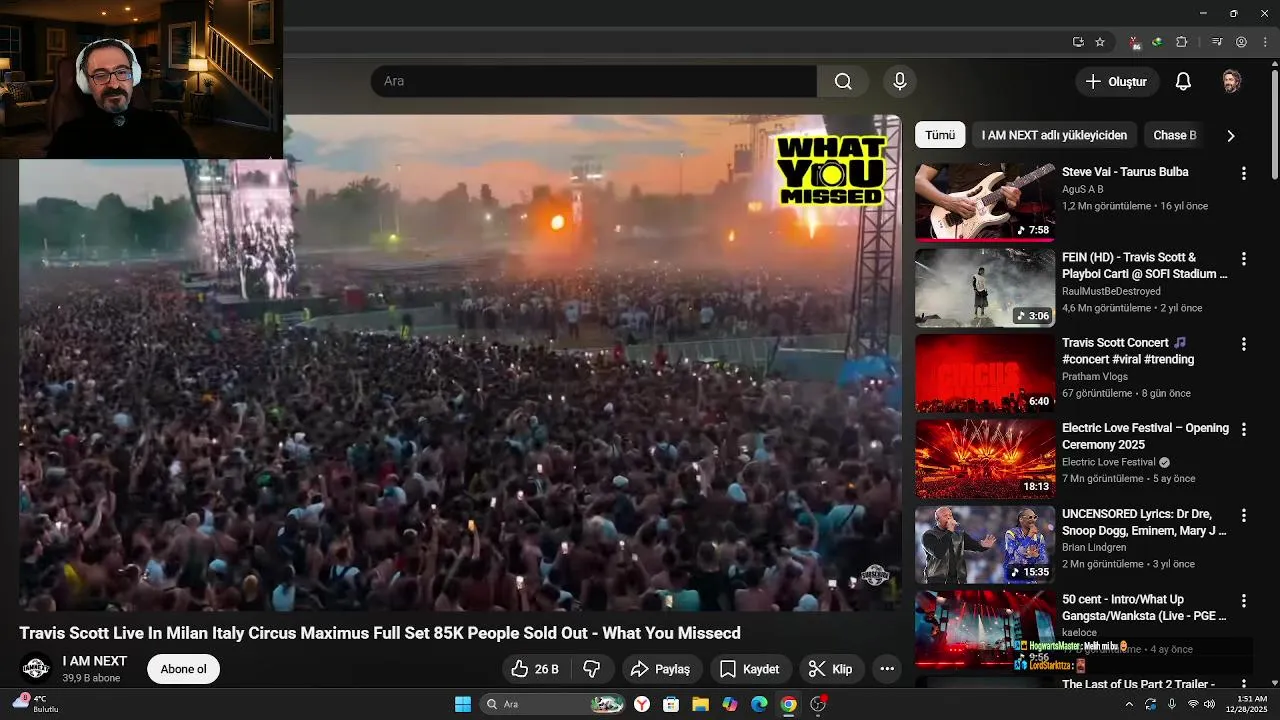Bookmark this page with the star icon
Image resolution: width=1280 pixels, height=720 pixels.
[x=1100, y=42]
